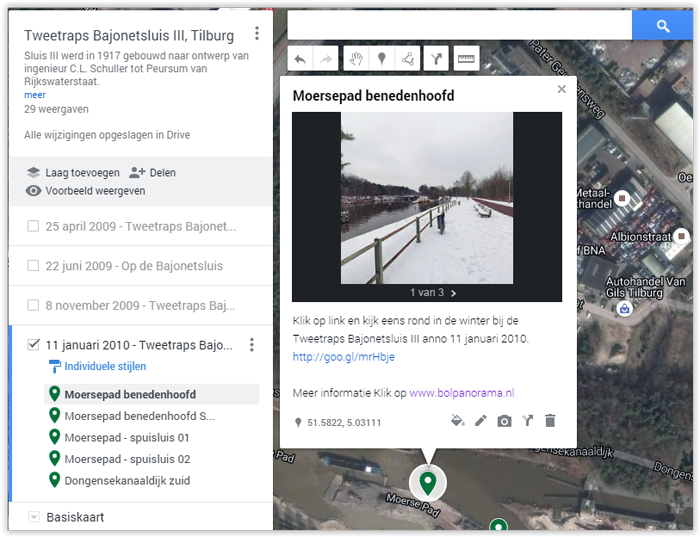
Task: Click Moersepad benedenhoofd popup title
Action: point(374,96)
